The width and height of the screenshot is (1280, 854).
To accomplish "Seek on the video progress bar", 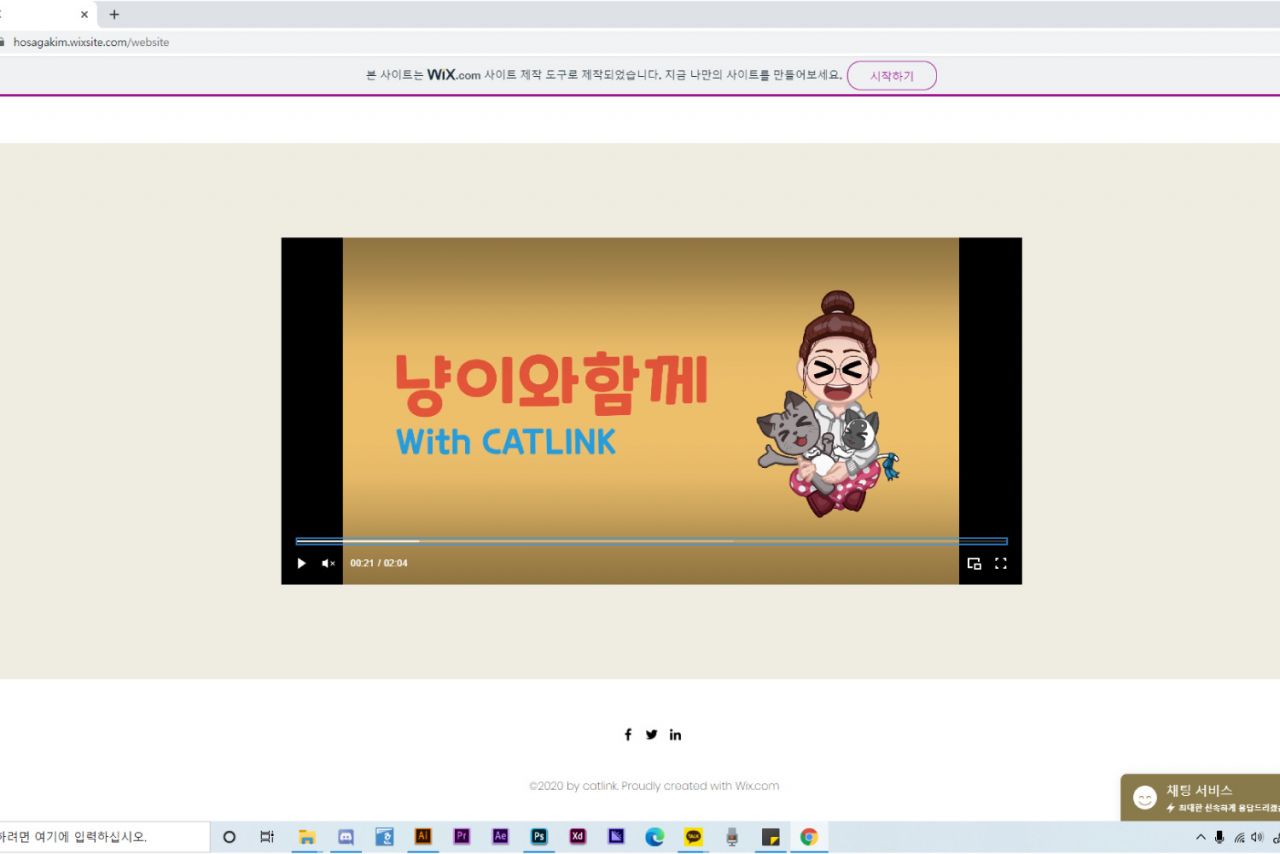I will pyautogui.click(x=651, y=541).
